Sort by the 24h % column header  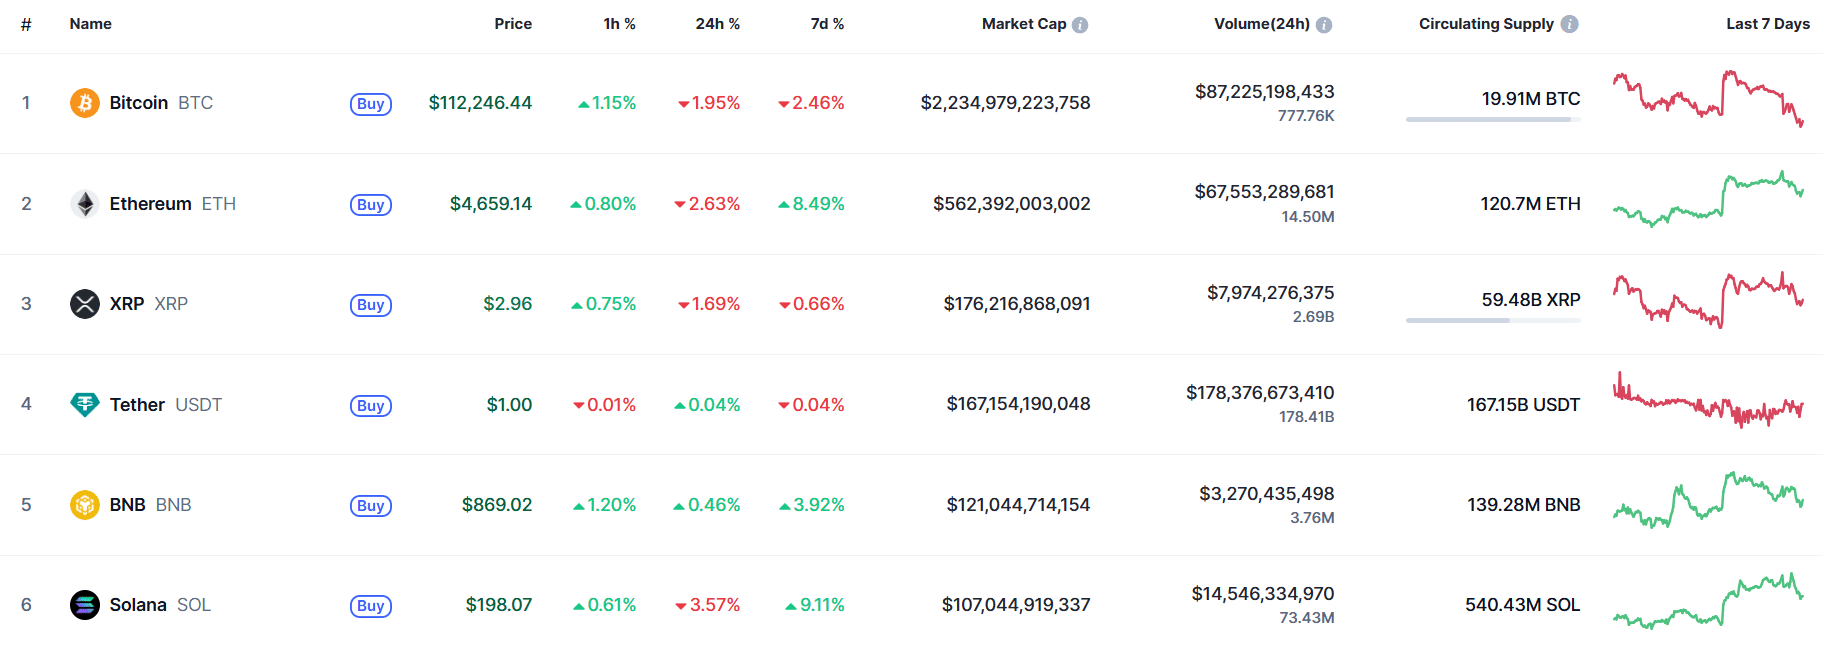[x=717, y=24]
